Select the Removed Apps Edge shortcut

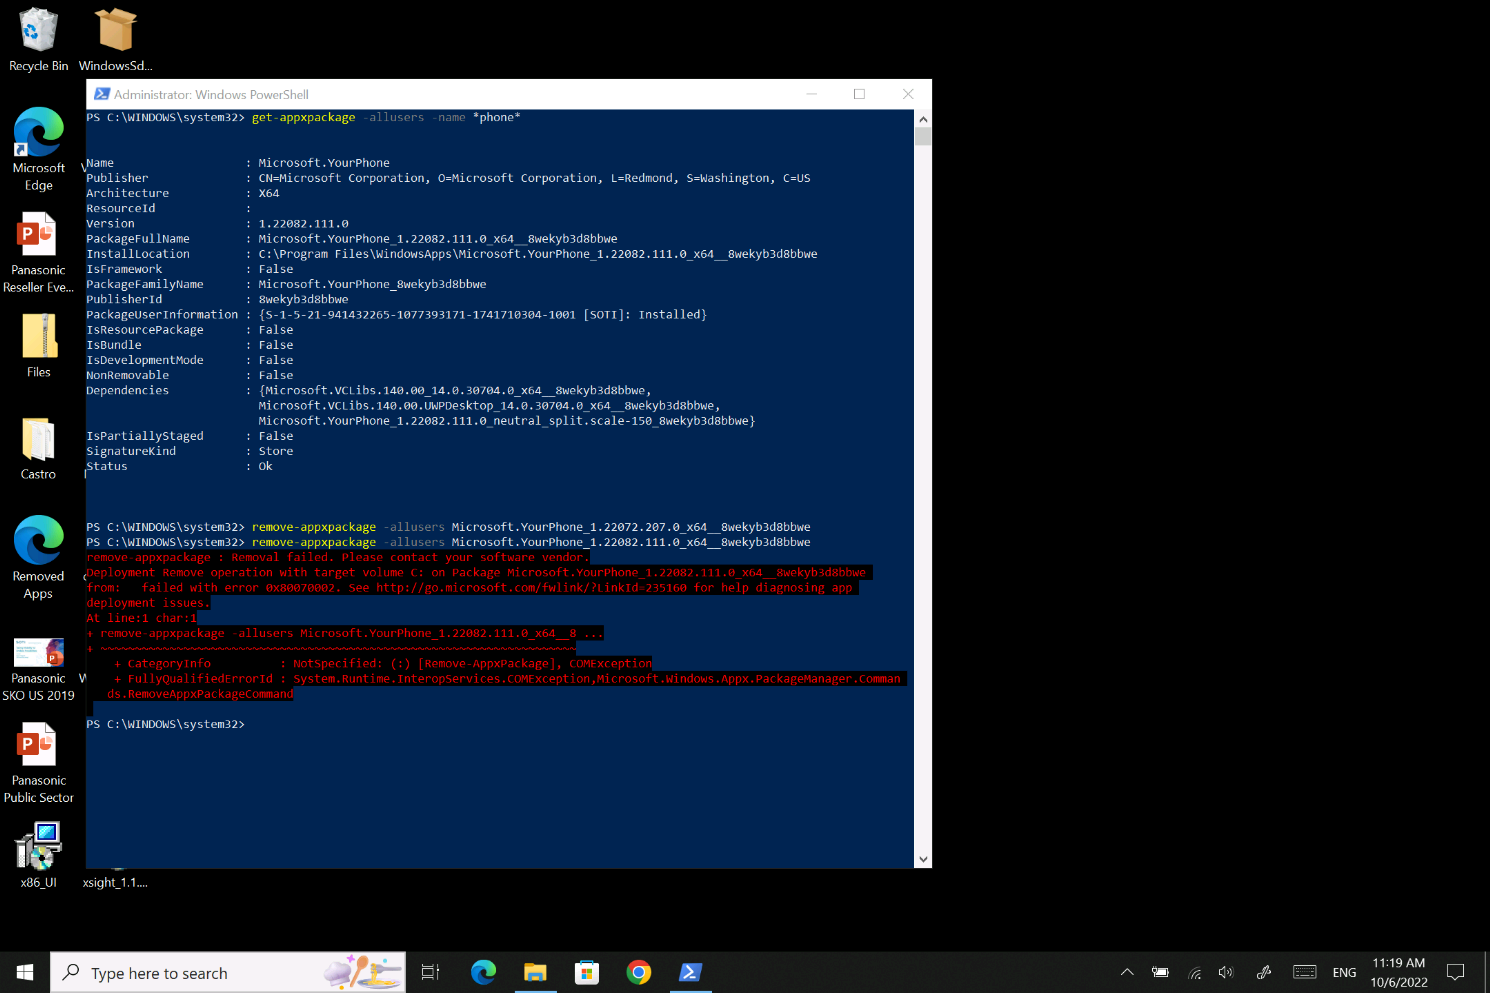click(x=38, y=558)
